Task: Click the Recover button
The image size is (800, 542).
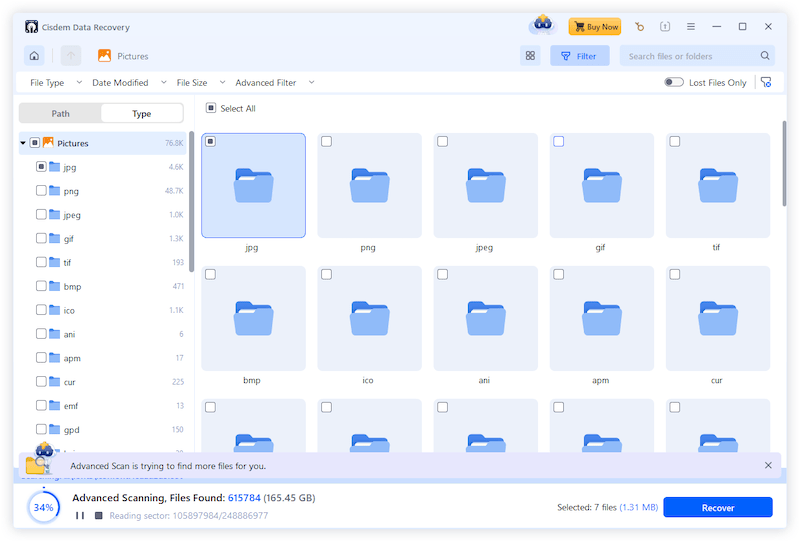Action: coord(717,508)
